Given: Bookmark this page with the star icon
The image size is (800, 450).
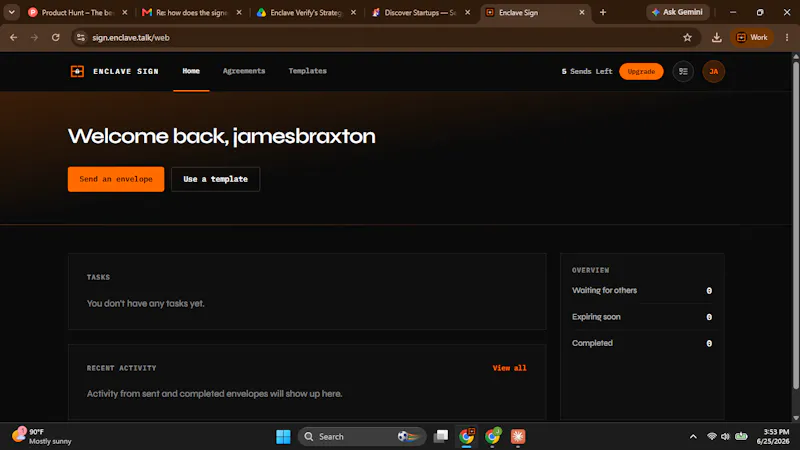Looking at the screenshot, I should (687, 37).
